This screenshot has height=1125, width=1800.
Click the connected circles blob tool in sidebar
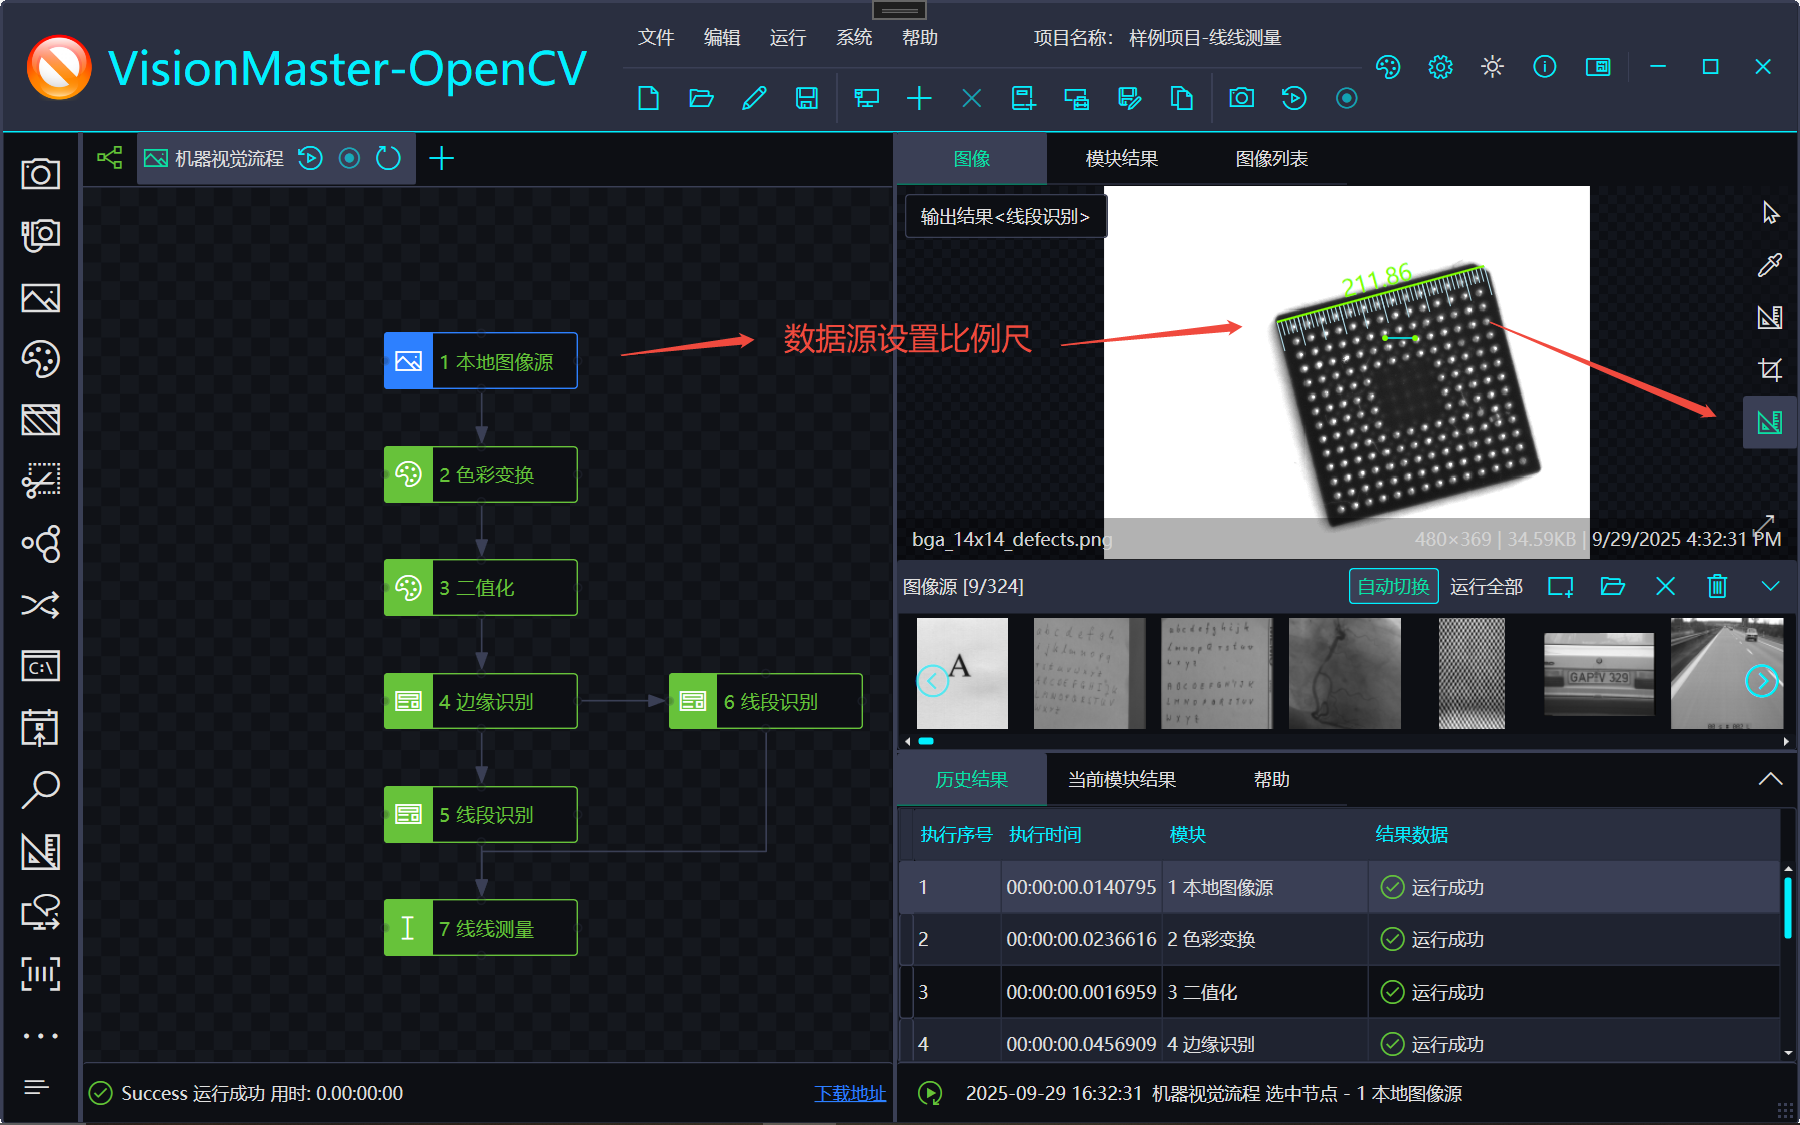tap(40, 544)
